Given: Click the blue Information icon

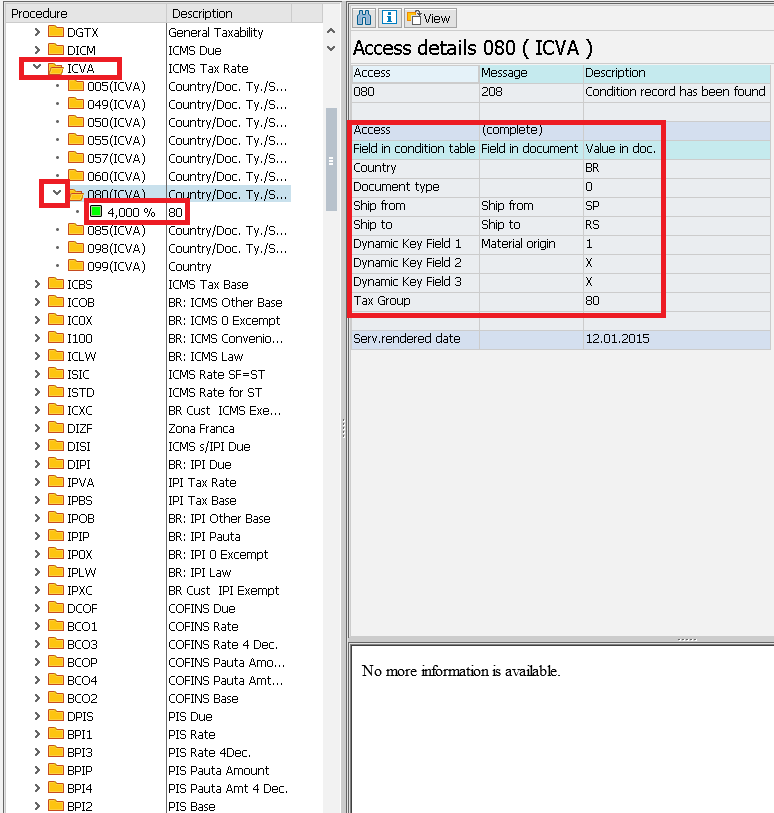Looking at the screenshot, I should (x=390, y=17).
